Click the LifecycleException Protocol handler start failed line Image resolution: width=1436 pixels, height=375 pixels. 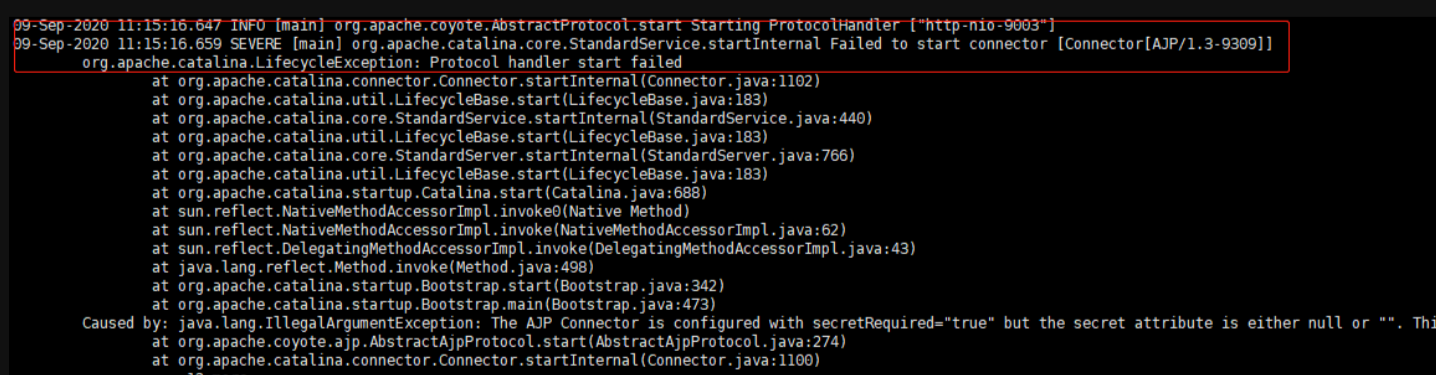[x=382, y=62]
